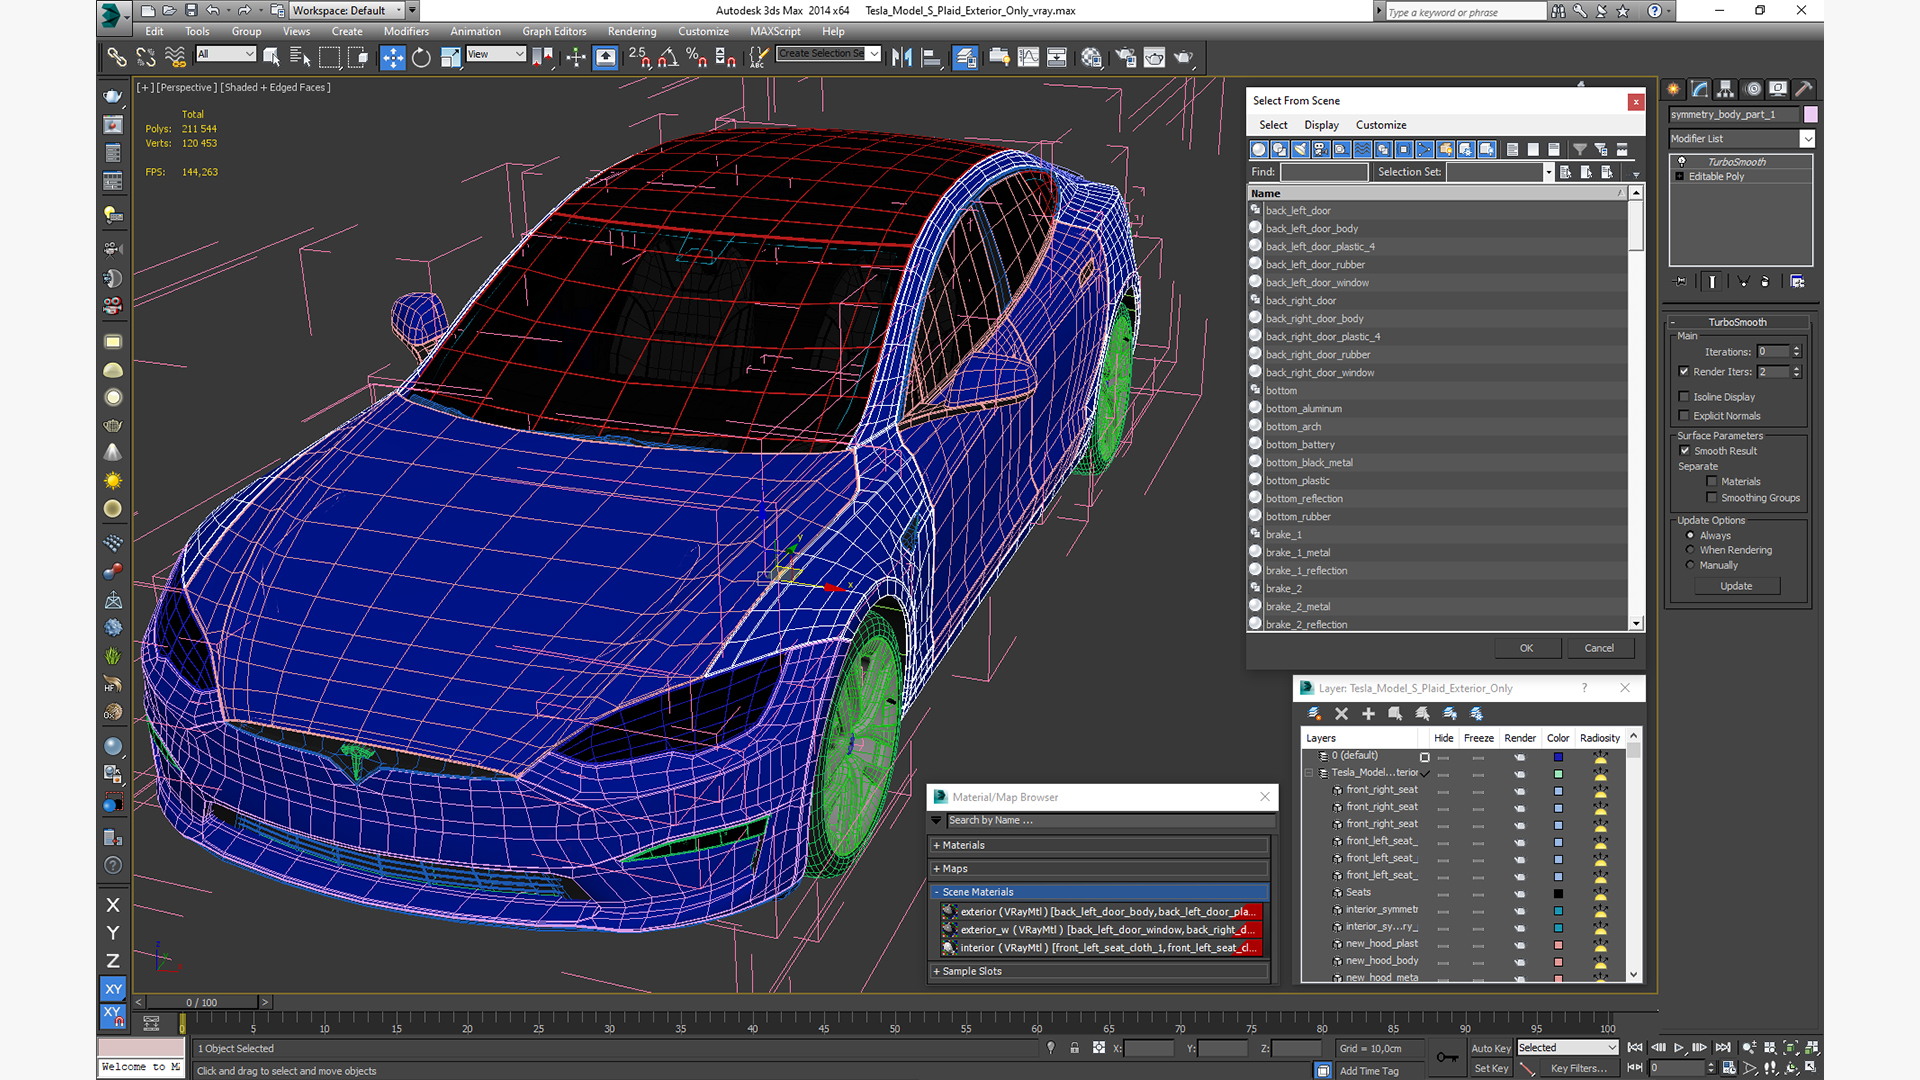Click OK in Select From Scene dialog
This screenshot has width=1920, height=1080.
pyautogui.click(x=1526, y=648)
